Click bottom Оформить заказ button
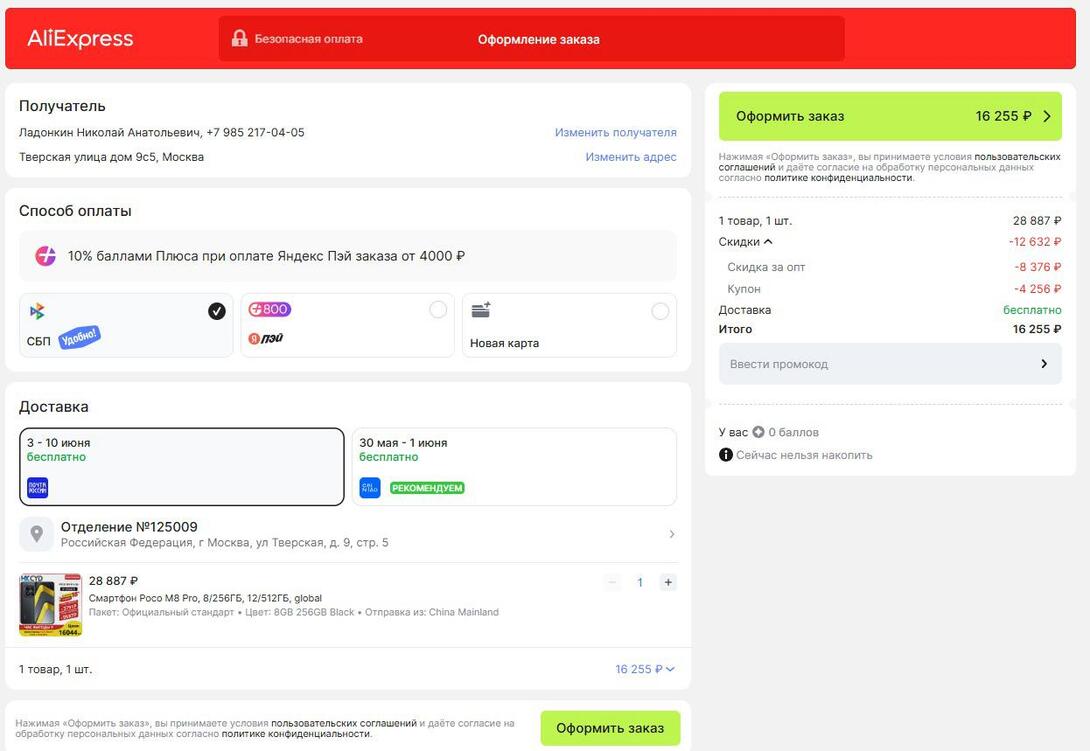The height and width of the screenshot is (751, 1090). coord(610,728)
